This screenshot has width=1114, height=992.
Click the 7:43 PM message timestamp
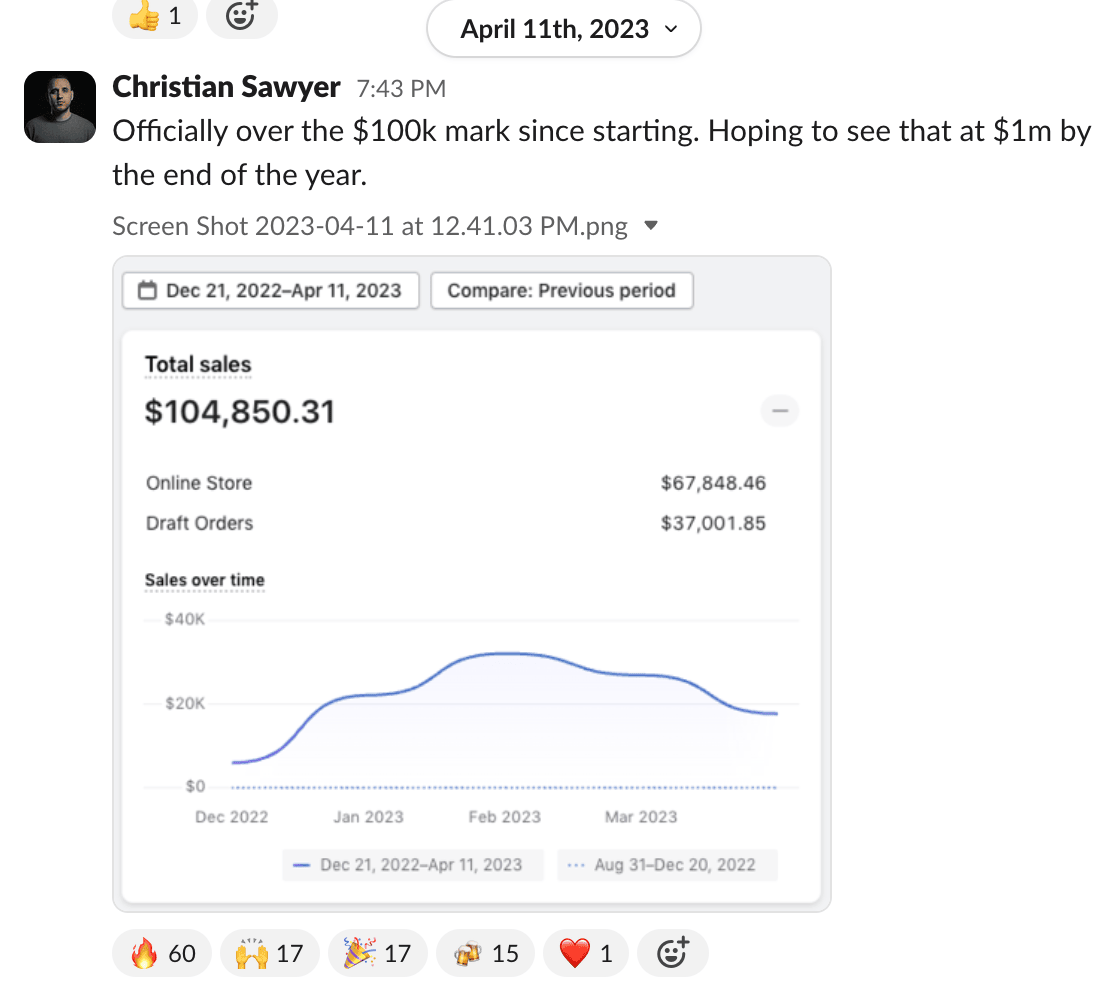click(401, 89)
